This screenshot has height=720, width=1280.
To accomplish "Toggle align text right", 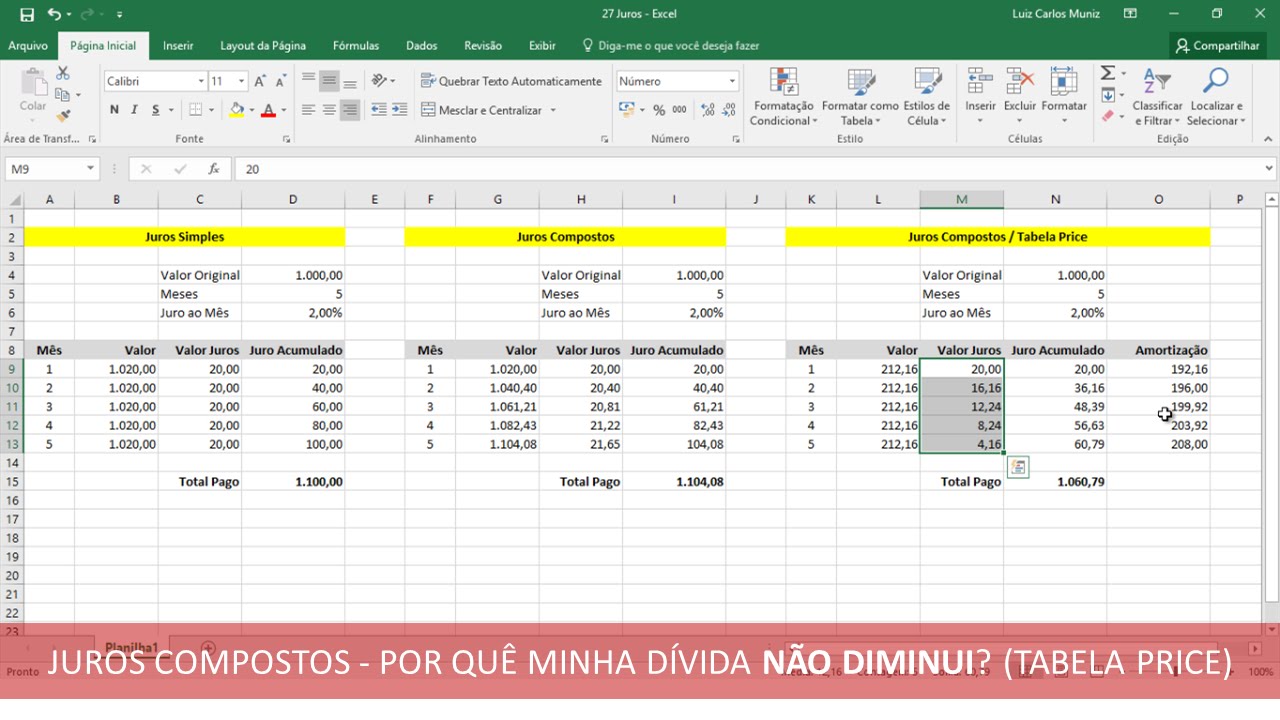I will point(349,110).
